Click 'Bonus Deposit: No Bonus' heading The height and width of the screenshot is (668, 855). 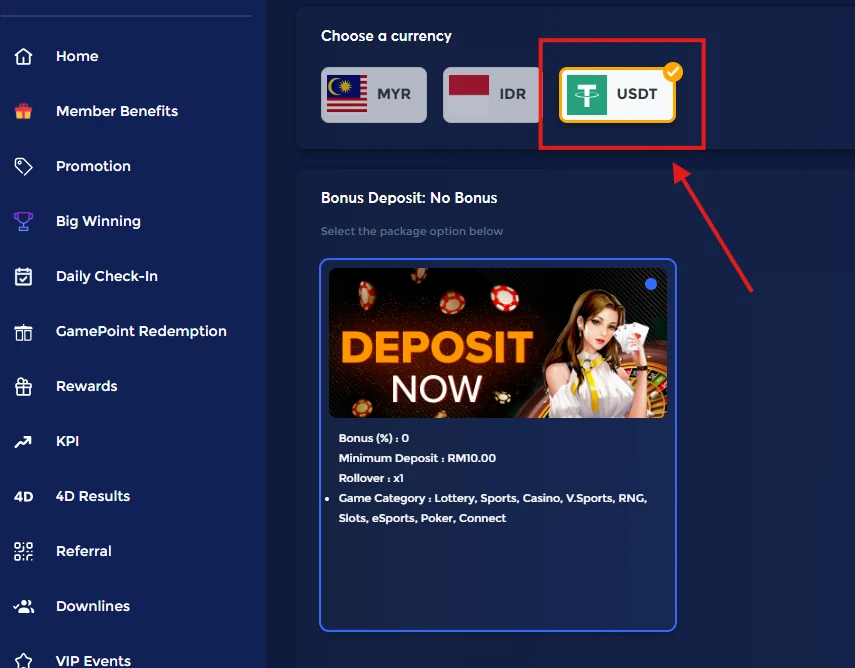click(x=409, y=198)
